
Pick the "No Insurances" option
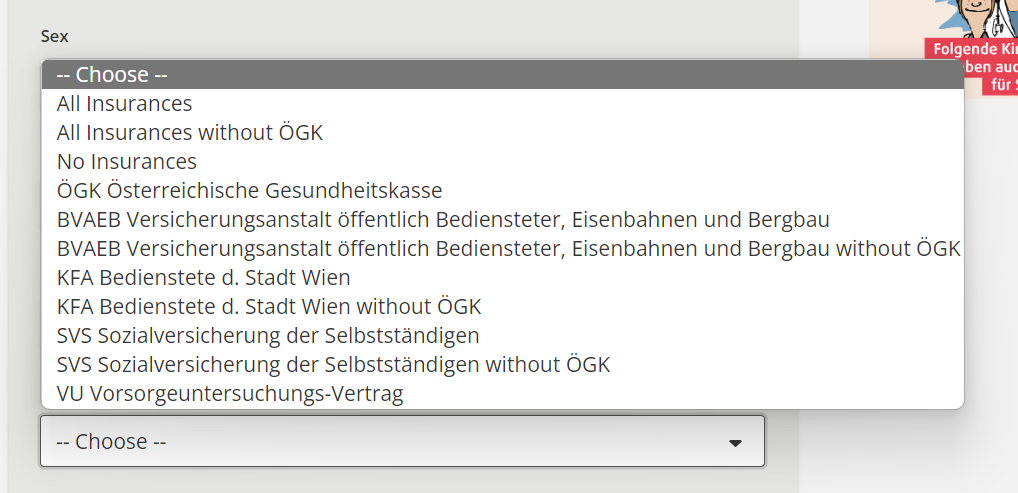(x=503, y=161)
